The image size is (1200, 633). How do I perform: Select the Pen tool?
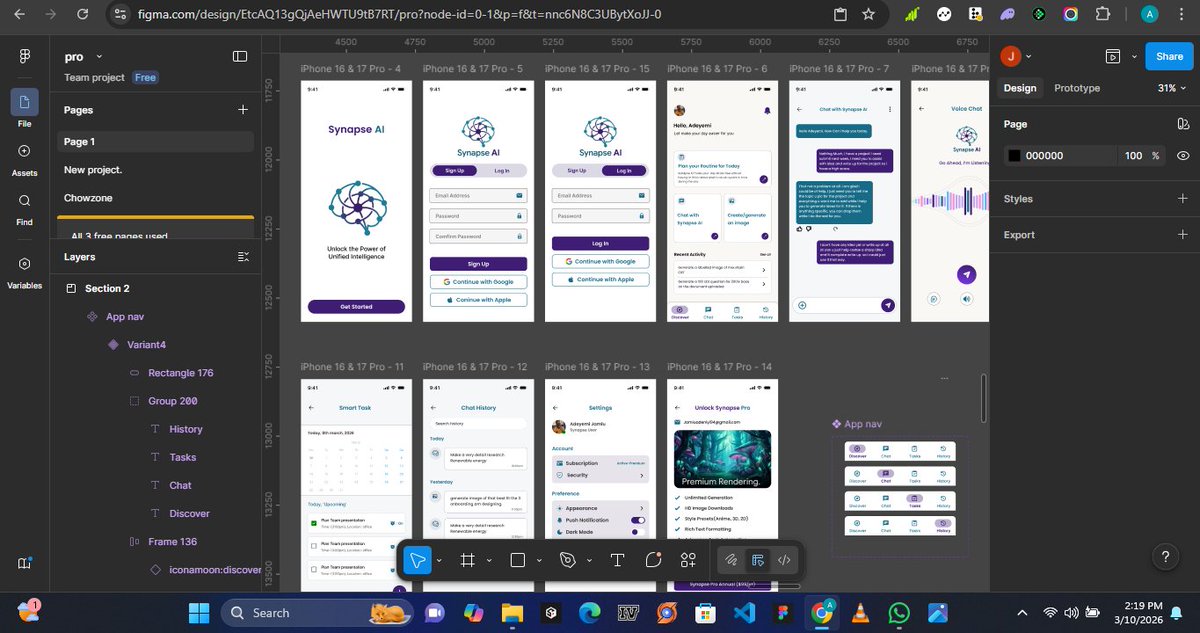pos(568,560)
